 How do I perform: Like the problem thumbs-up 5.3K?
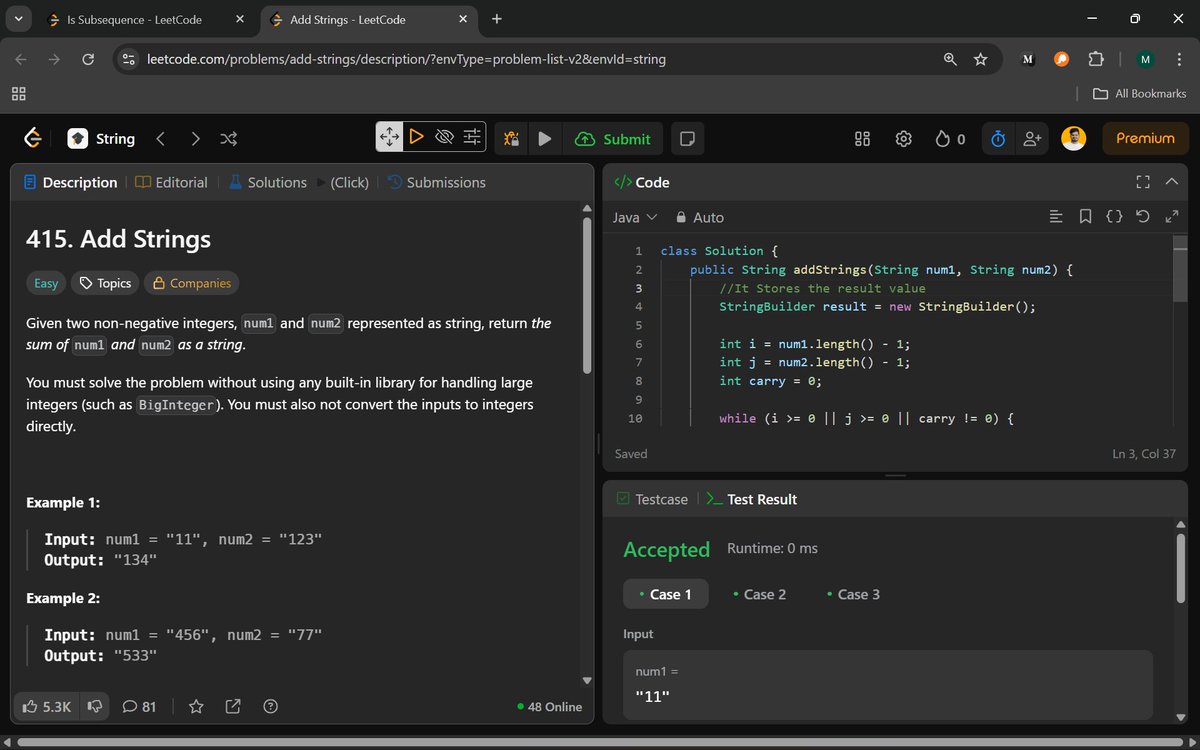coord(47,707)
